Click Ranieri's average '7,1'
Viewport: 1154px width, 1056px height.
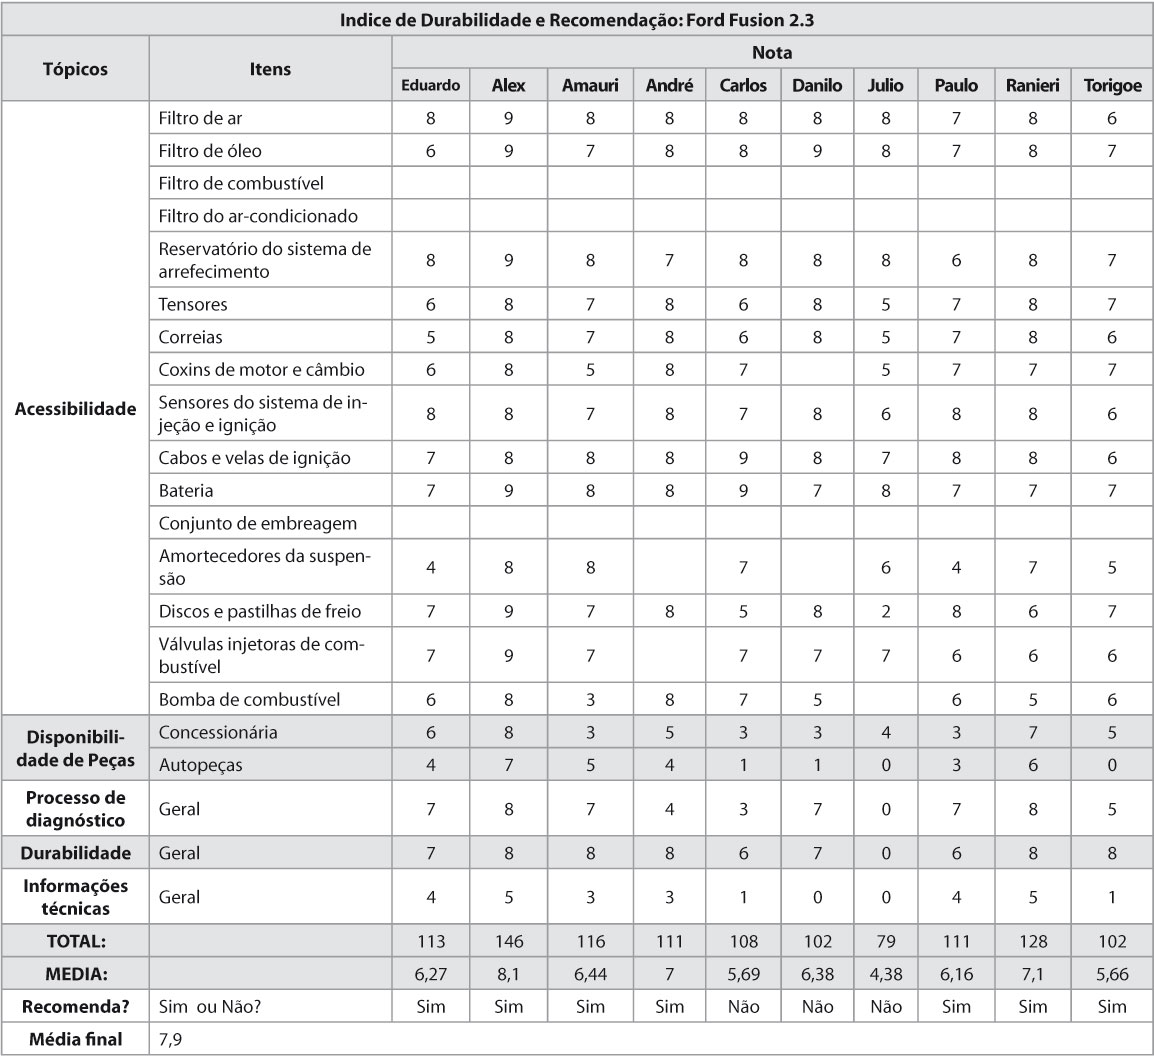pos(1033,974)
